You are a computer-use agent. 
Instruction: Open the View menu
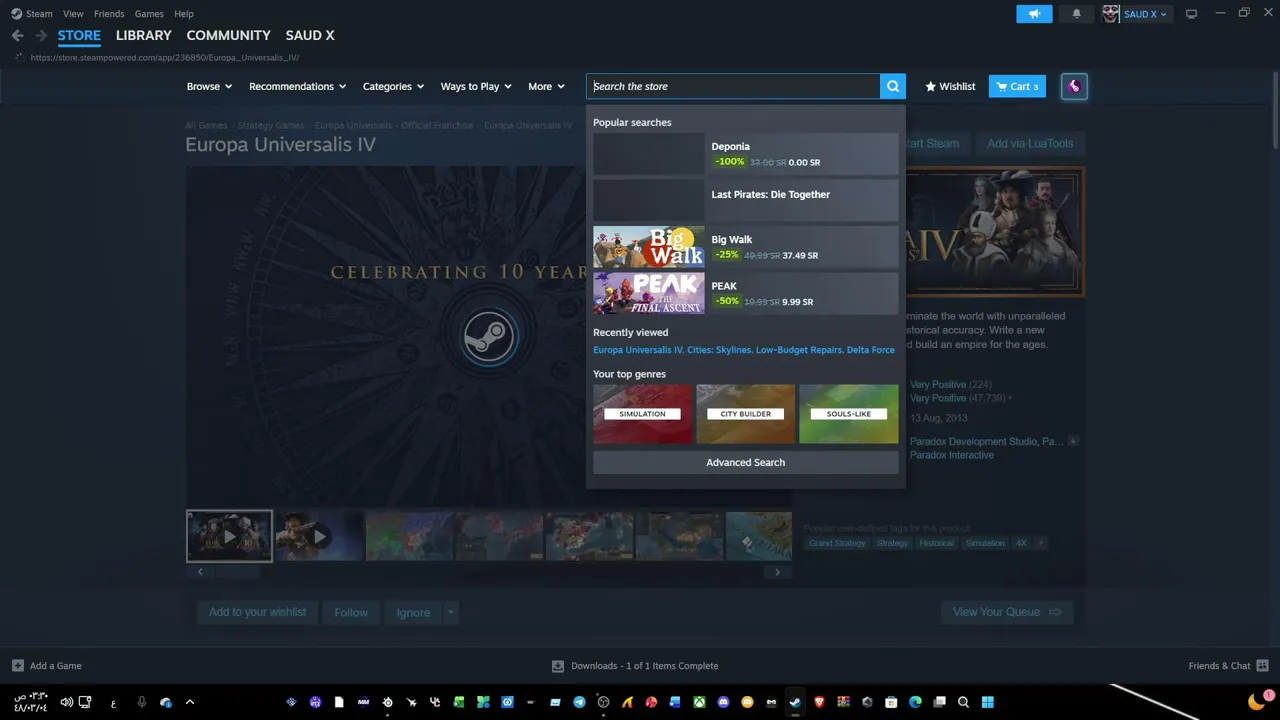pyautogui.click(x=73, y=14)
